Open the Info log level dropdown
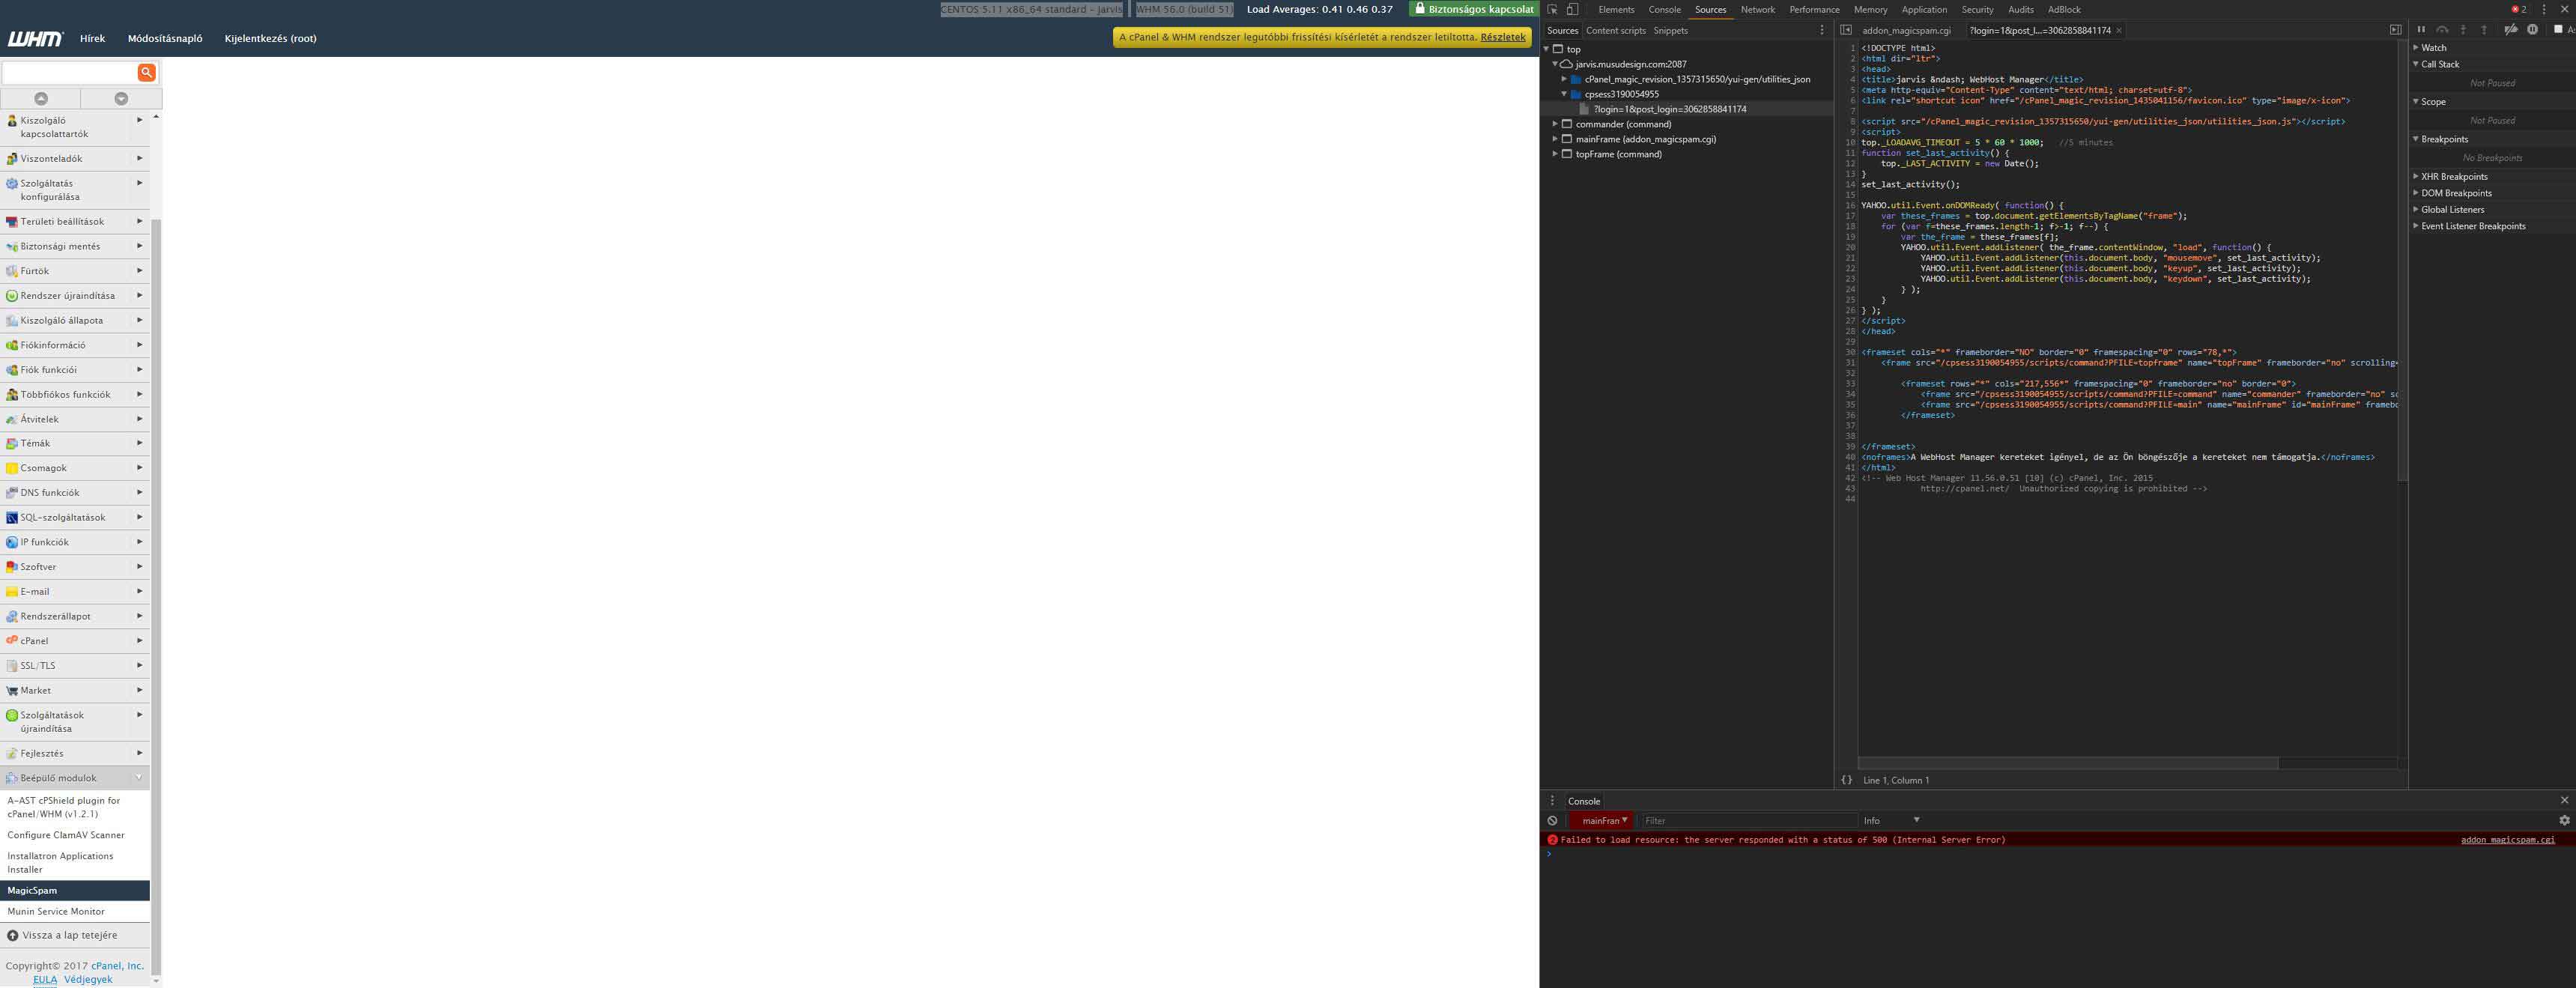This screenshot has width=2576, height=988. 1891,820
